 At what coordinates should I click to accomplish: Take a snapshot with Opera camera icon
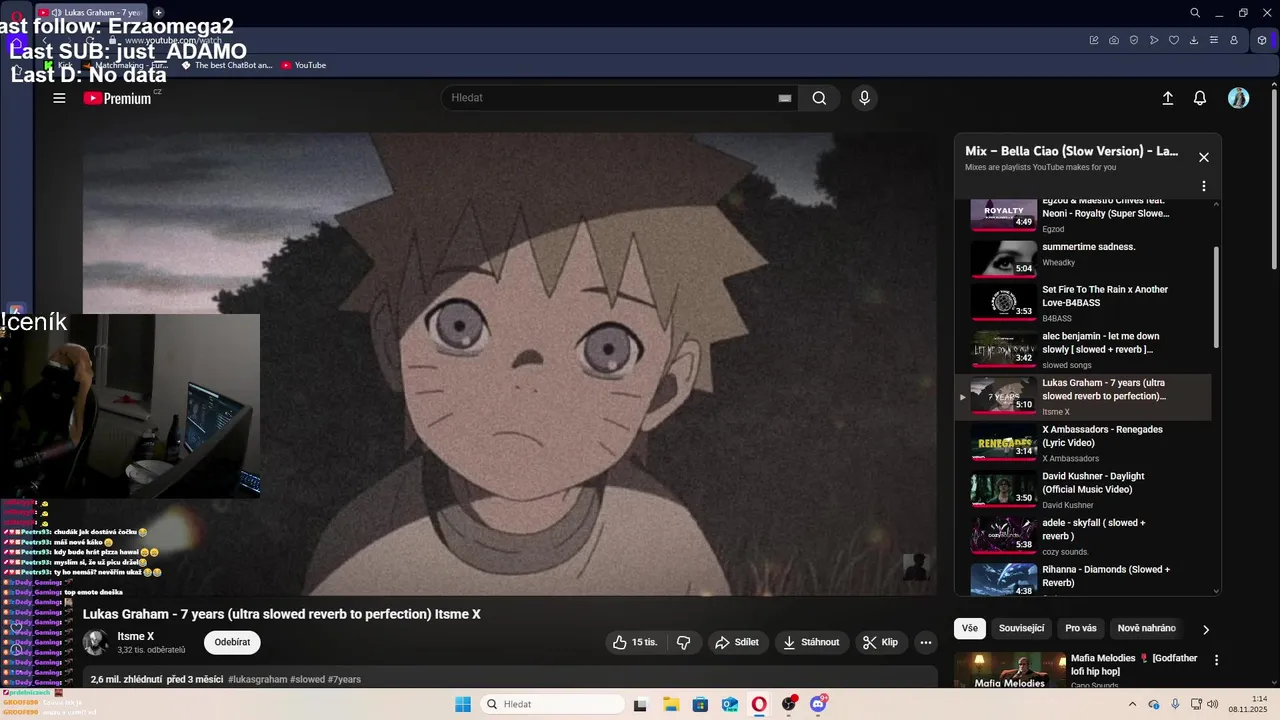click(x=1114, y=40)
